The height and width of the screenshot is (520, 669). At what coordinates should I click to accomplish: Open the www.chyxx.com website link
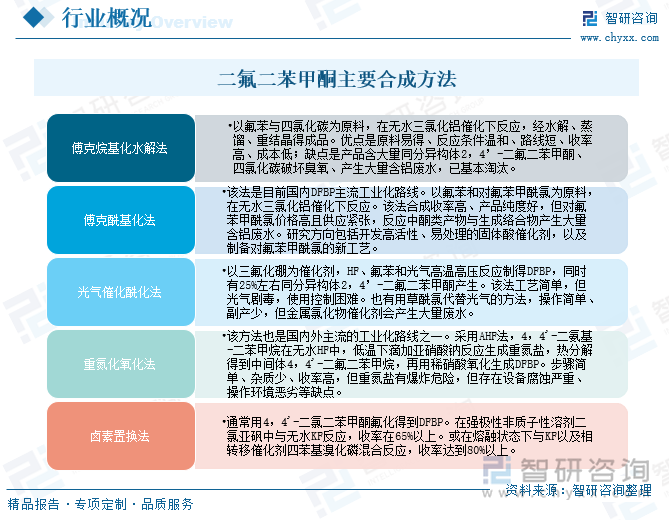tap(620, 38)
